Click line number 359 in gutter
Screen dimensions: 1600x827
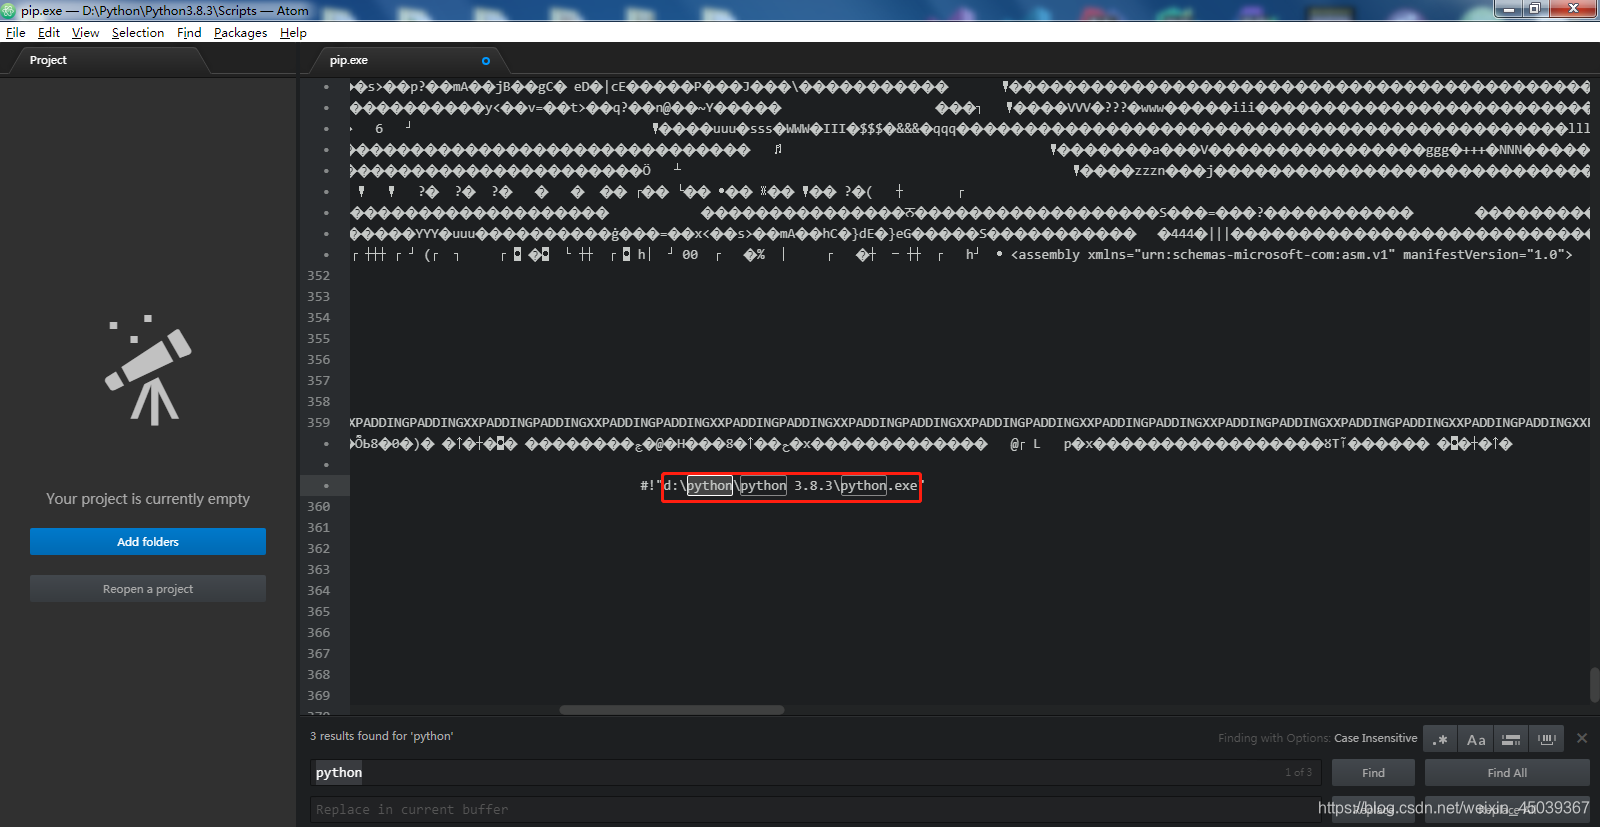(318, 423)
